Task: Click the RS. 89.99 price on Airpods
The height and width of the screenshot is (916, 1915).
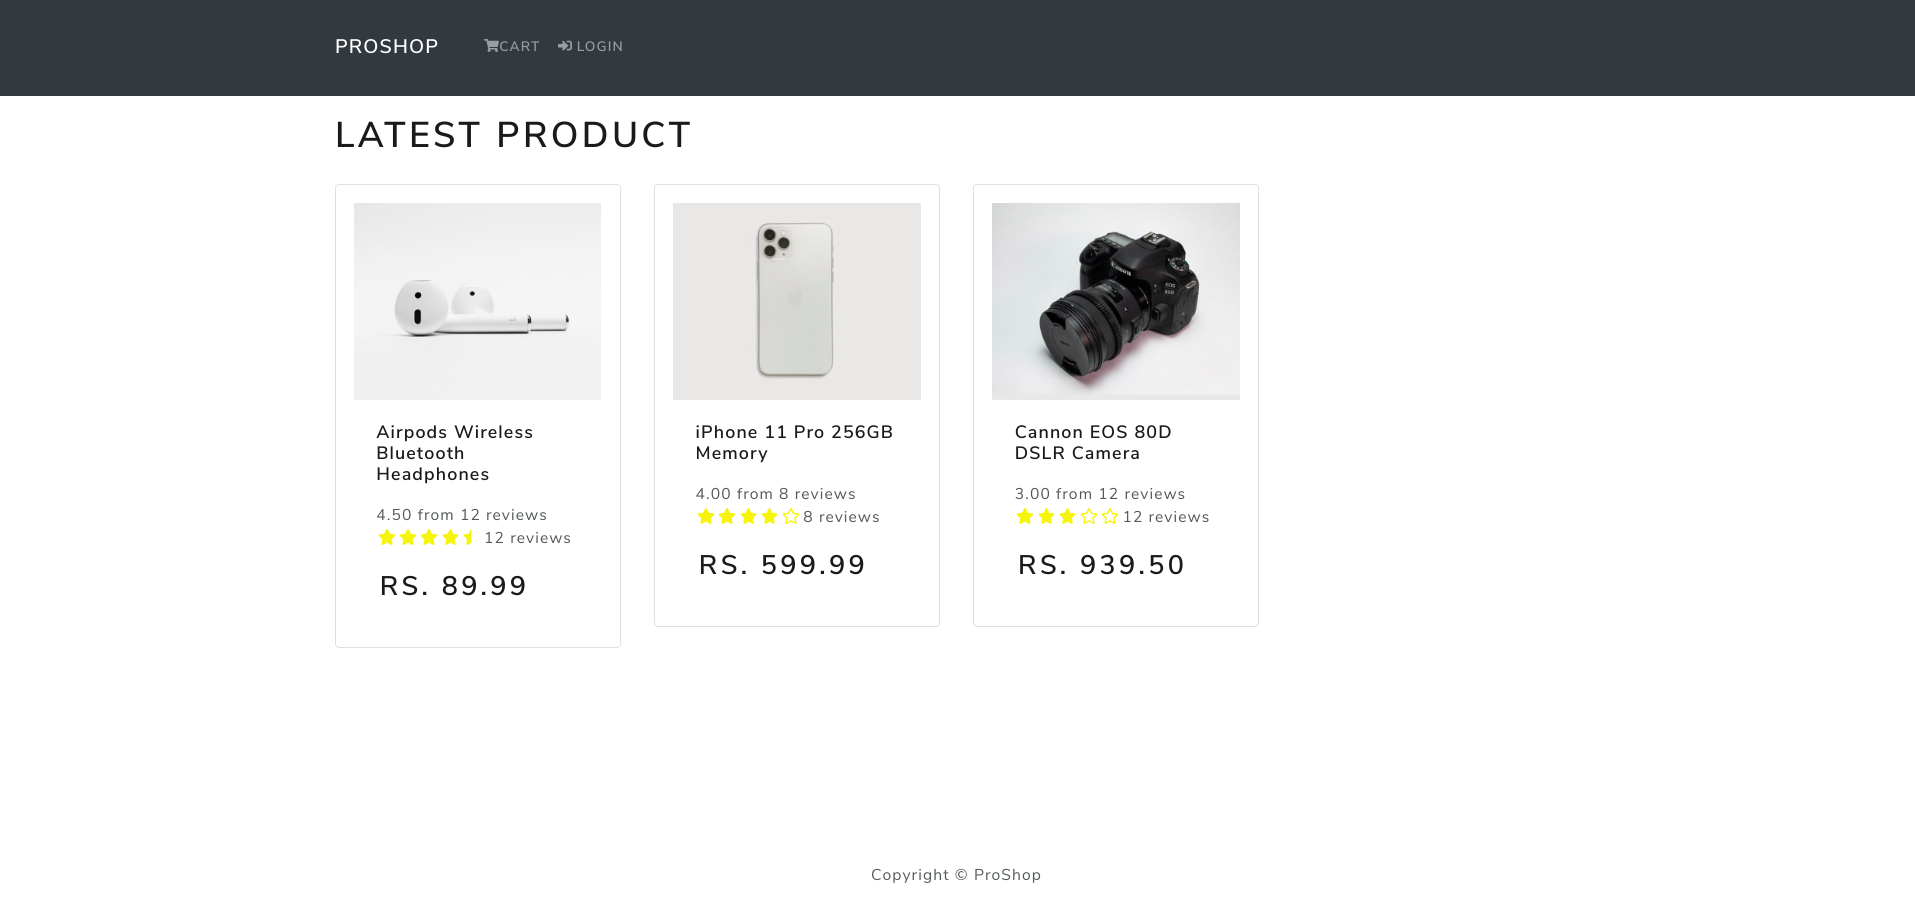Action: coord(453,586)
